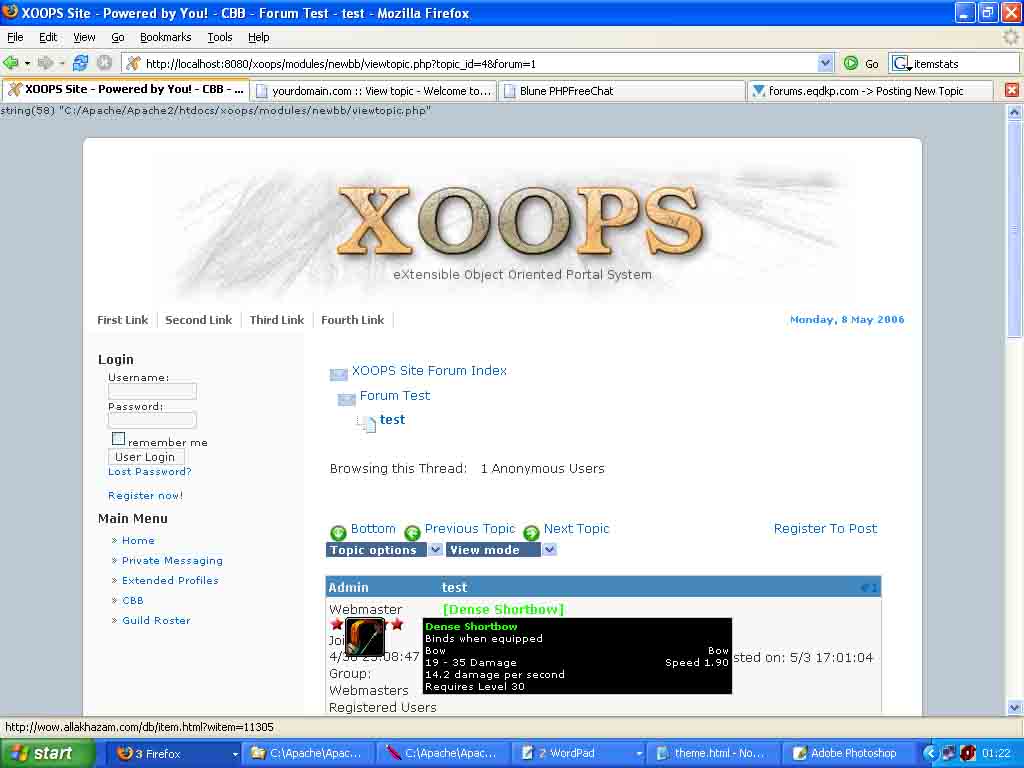Image resolution: width=1024 pixels, height=768 pixels.
Task: Click the Register To Post link
Action: pos(825,528)
